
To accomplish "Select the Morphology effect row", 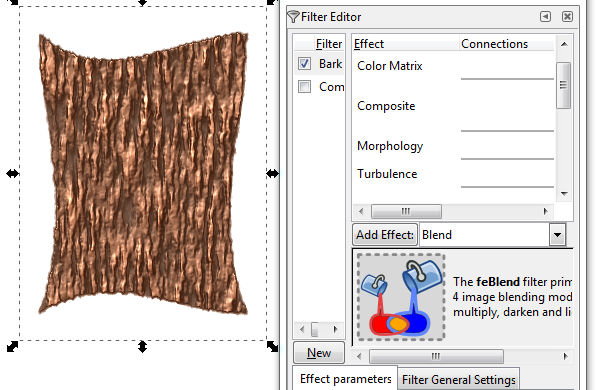I will pos(390,146).
